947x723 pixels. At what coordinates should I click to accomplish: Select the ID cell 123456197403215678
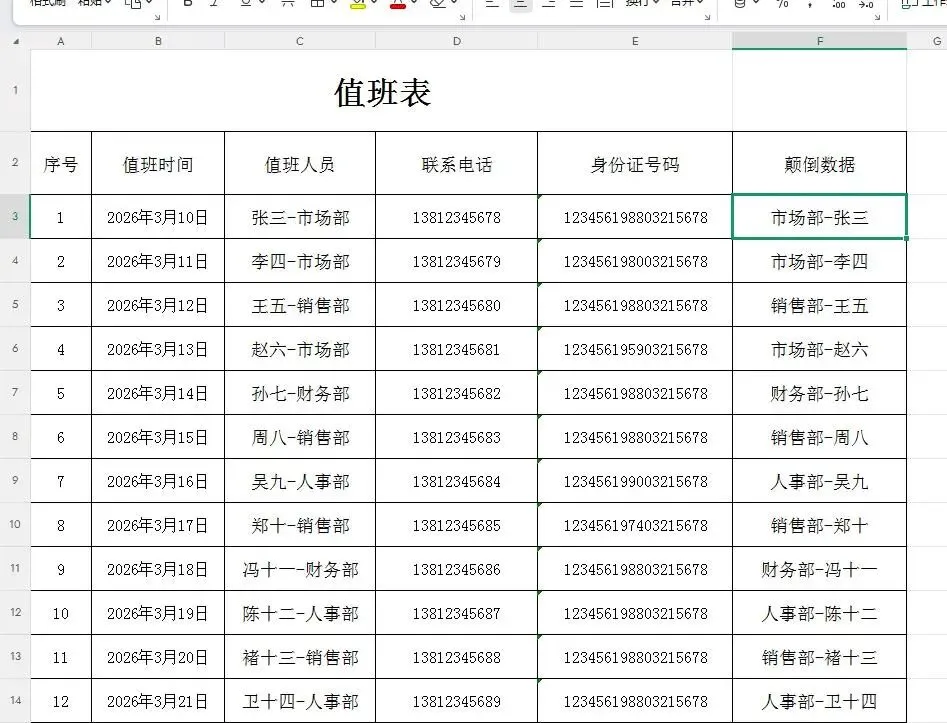(x=635, y=525)
